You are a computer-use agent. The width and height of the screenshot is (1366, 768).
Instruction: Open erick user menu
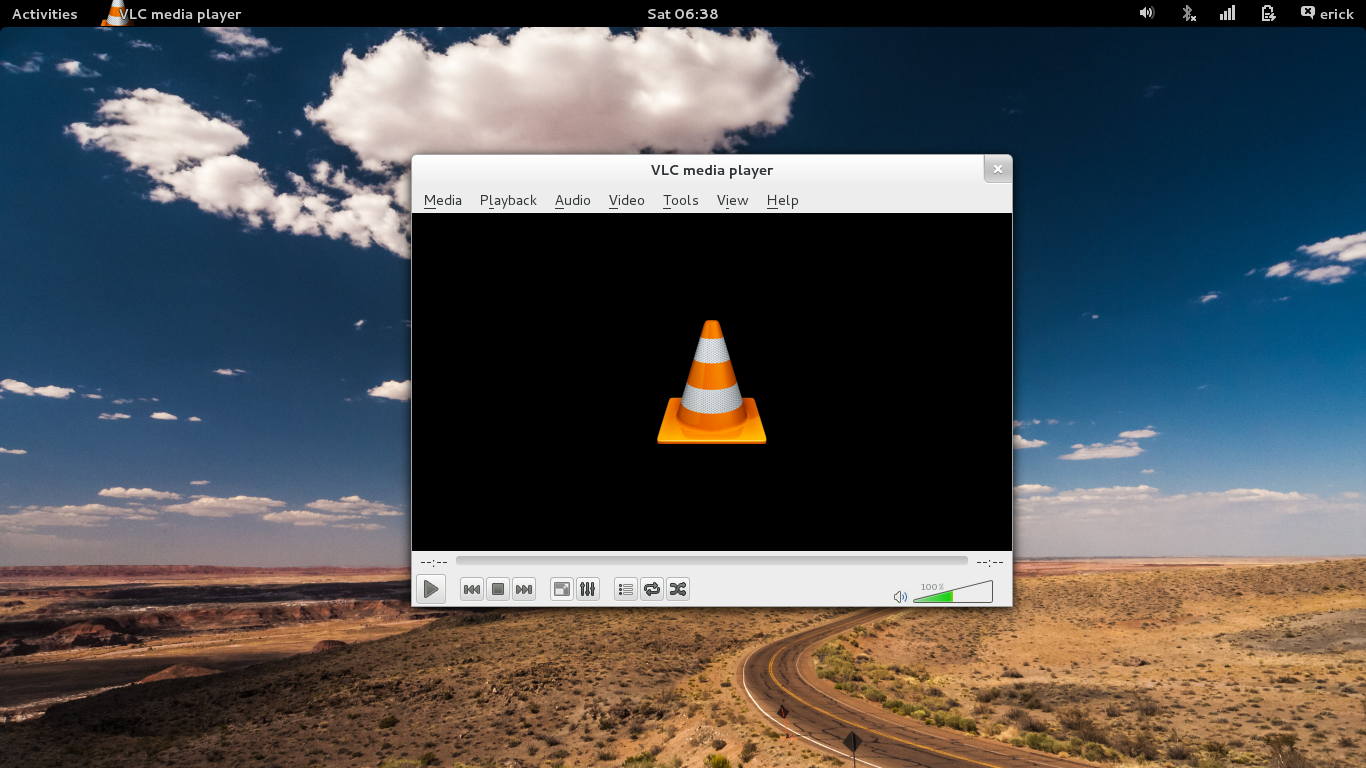pyautogui.click(x=1327, y=14)
